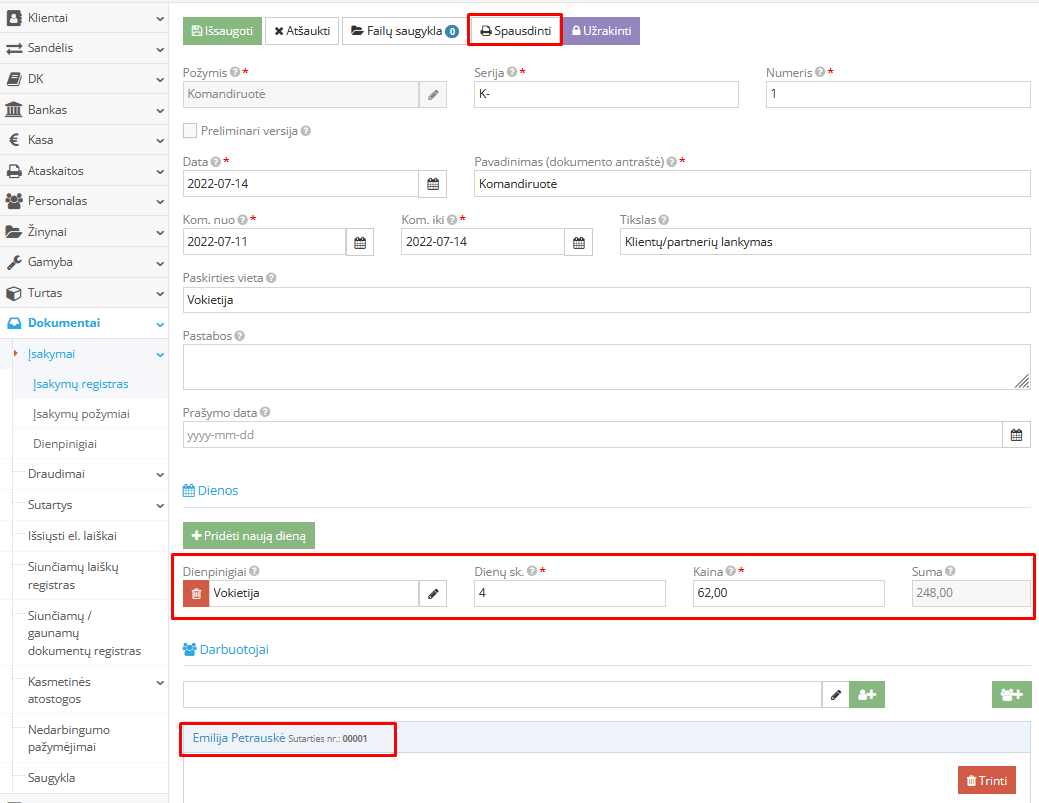
Task: Click pencil icon next to Vokietija dienpinigiai
Action: coord(432,593)
